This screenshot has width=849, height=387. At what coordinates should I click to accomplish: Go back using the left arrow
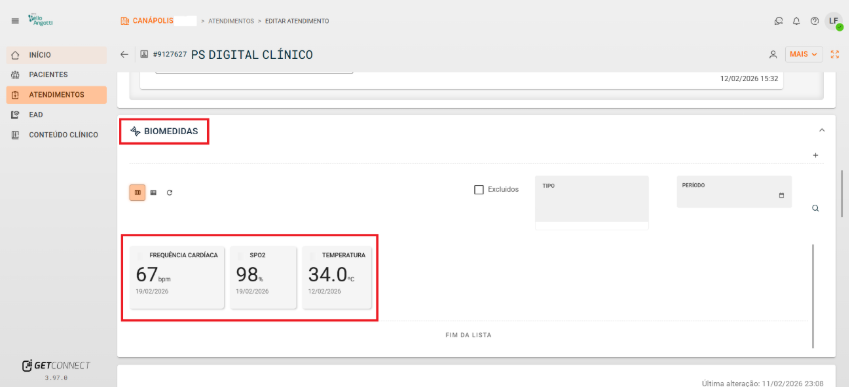[x=125, y=55]
